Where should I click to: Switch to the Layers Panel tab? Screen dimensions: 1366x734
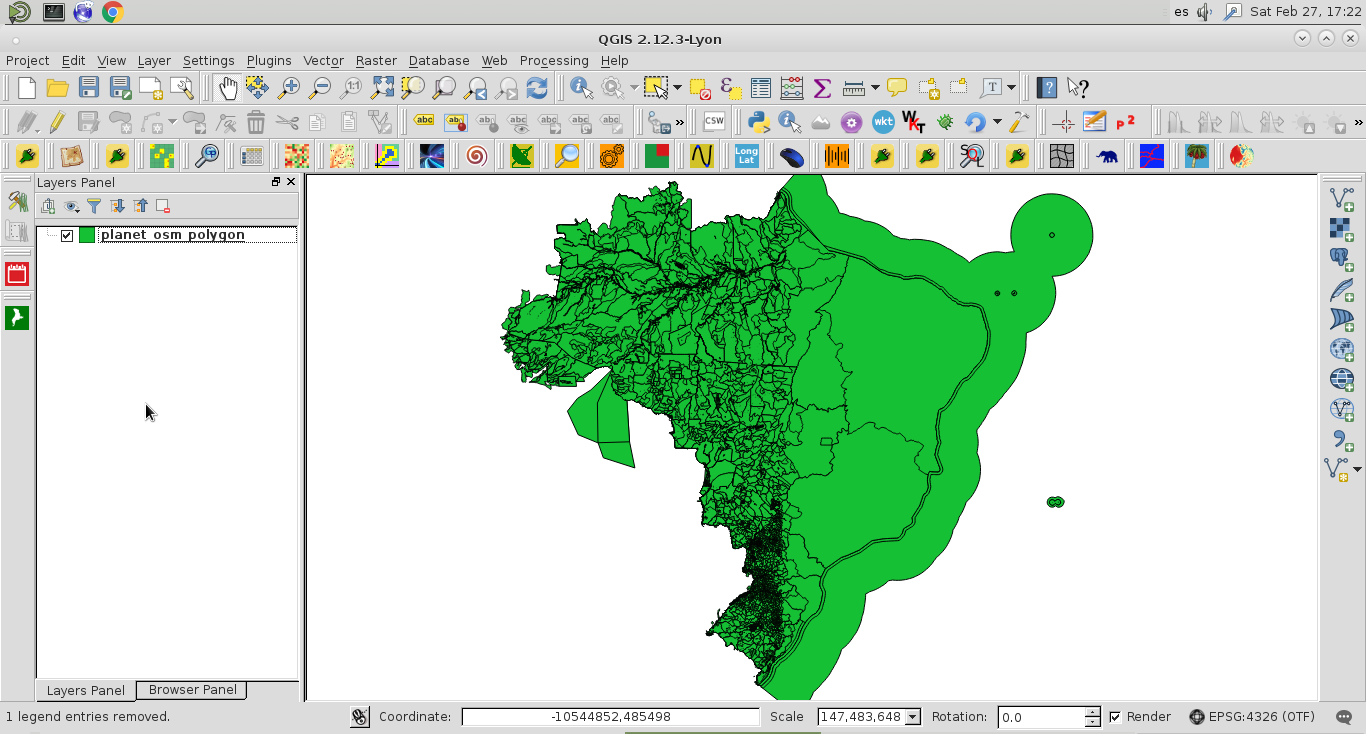click(x=86, y=690)
